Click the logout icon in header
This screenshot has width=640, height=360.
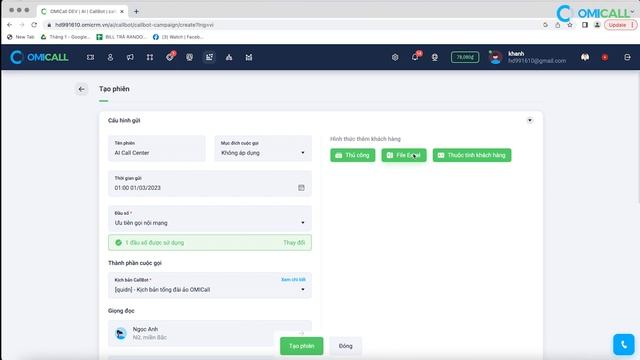click(627, 58)
